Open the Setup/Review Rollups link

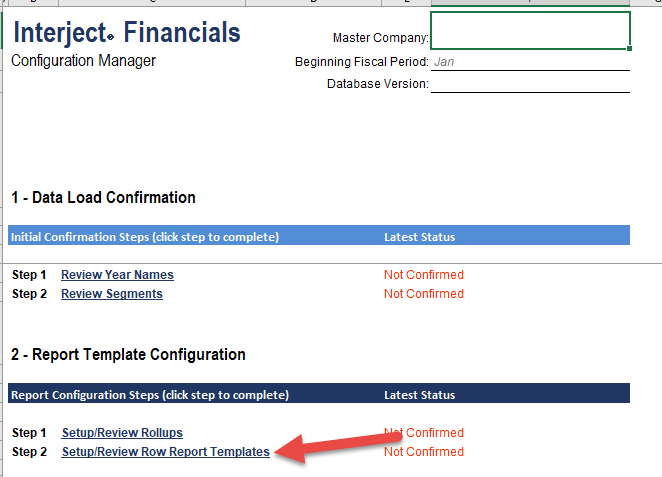[x=122, y=433]
